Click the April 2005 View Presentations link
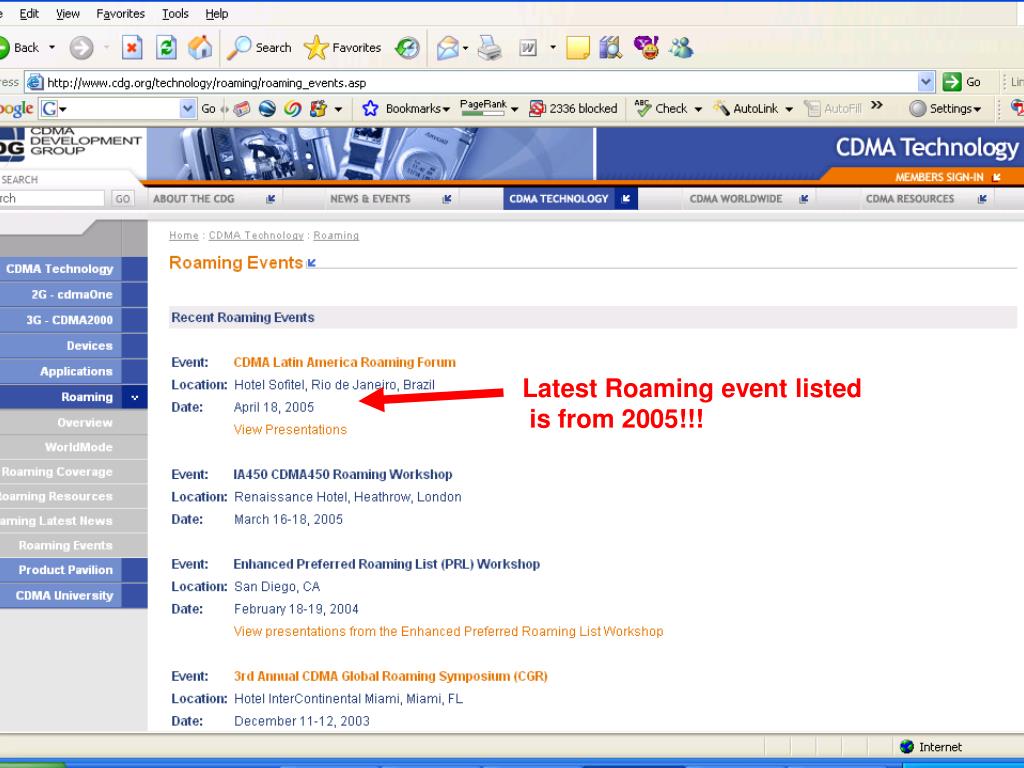Screen dimensions: 1024x768 coord(290,430)
